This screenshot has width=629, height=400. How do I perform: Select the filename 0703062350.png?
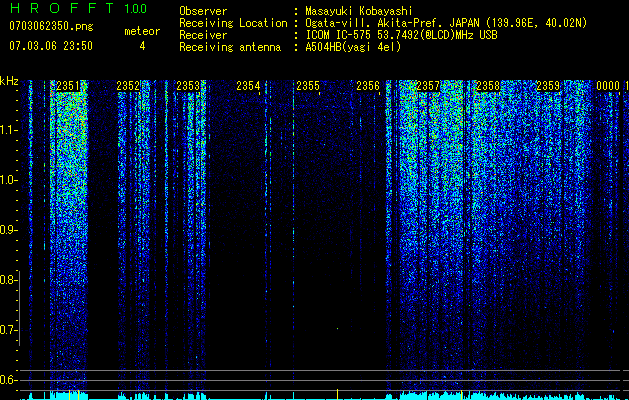click(x=51, y=27)
